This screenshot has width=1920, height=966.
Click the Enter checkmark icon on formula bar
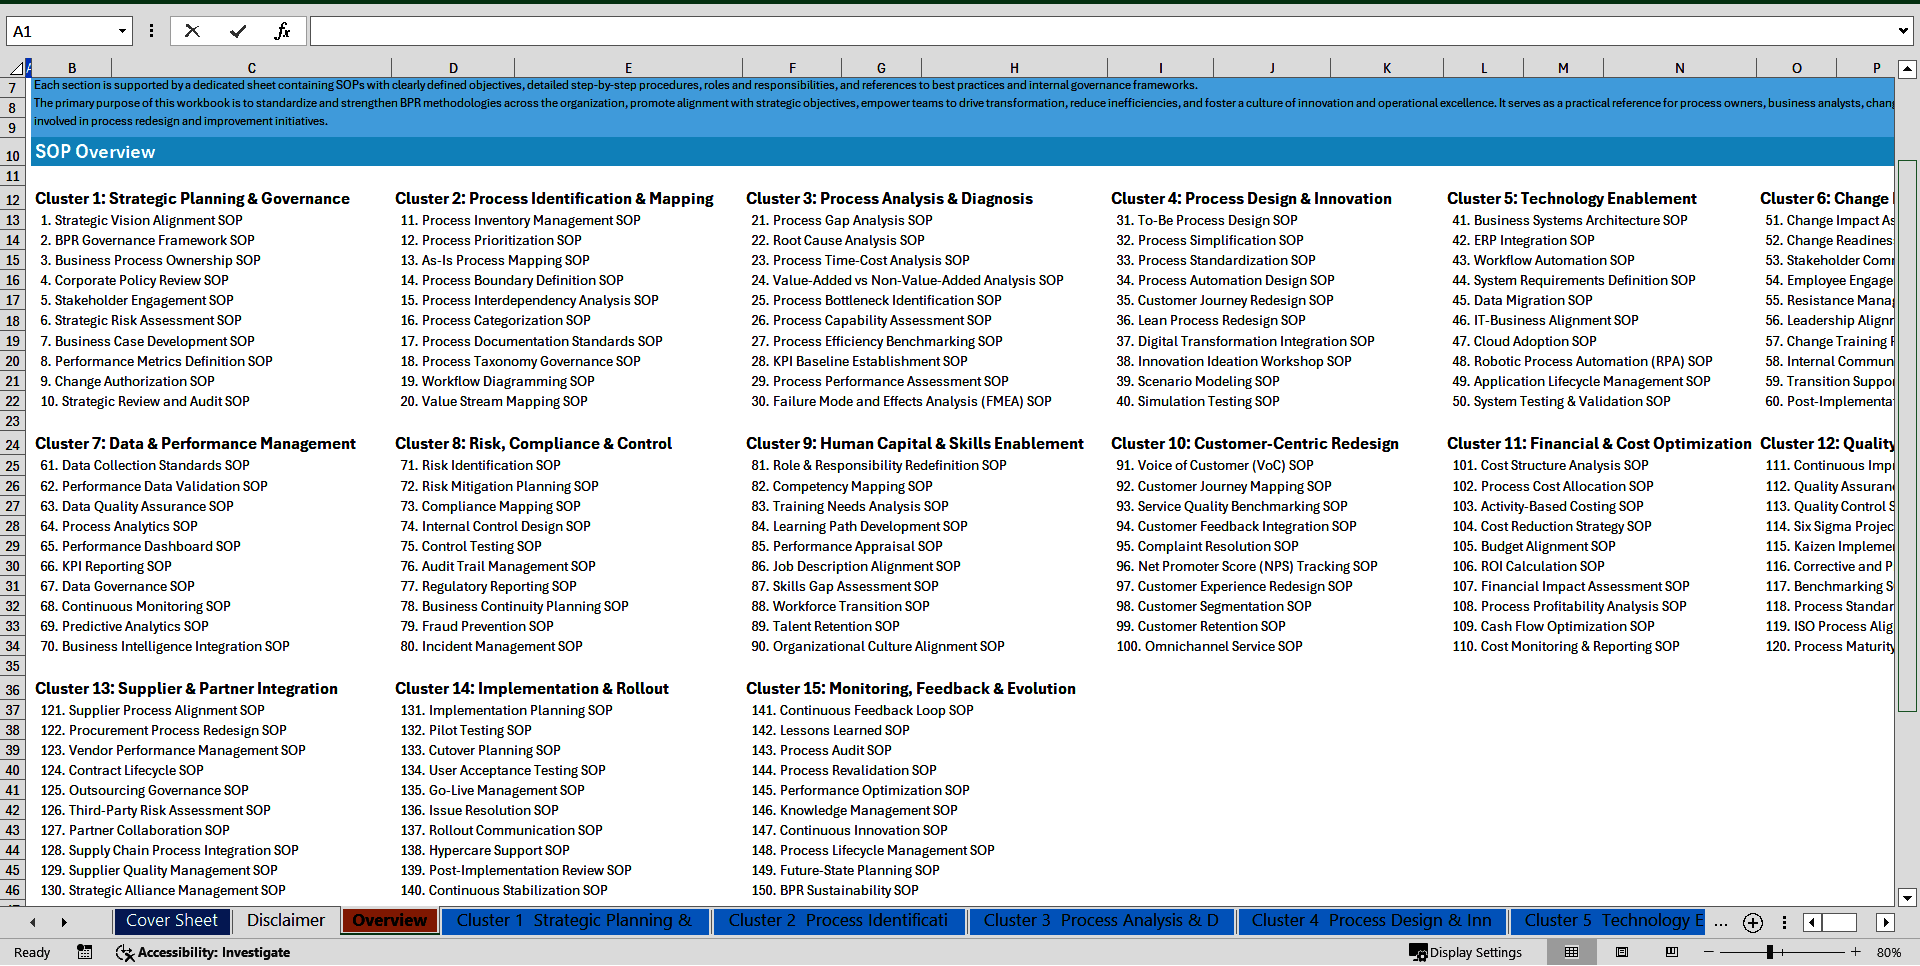(x=237, y=30)
